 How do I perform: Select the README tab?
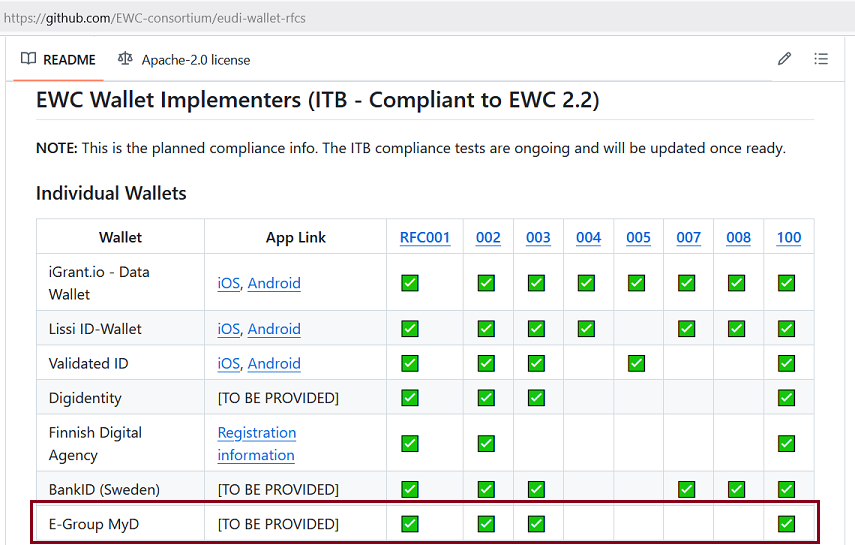tap(58, 59)
